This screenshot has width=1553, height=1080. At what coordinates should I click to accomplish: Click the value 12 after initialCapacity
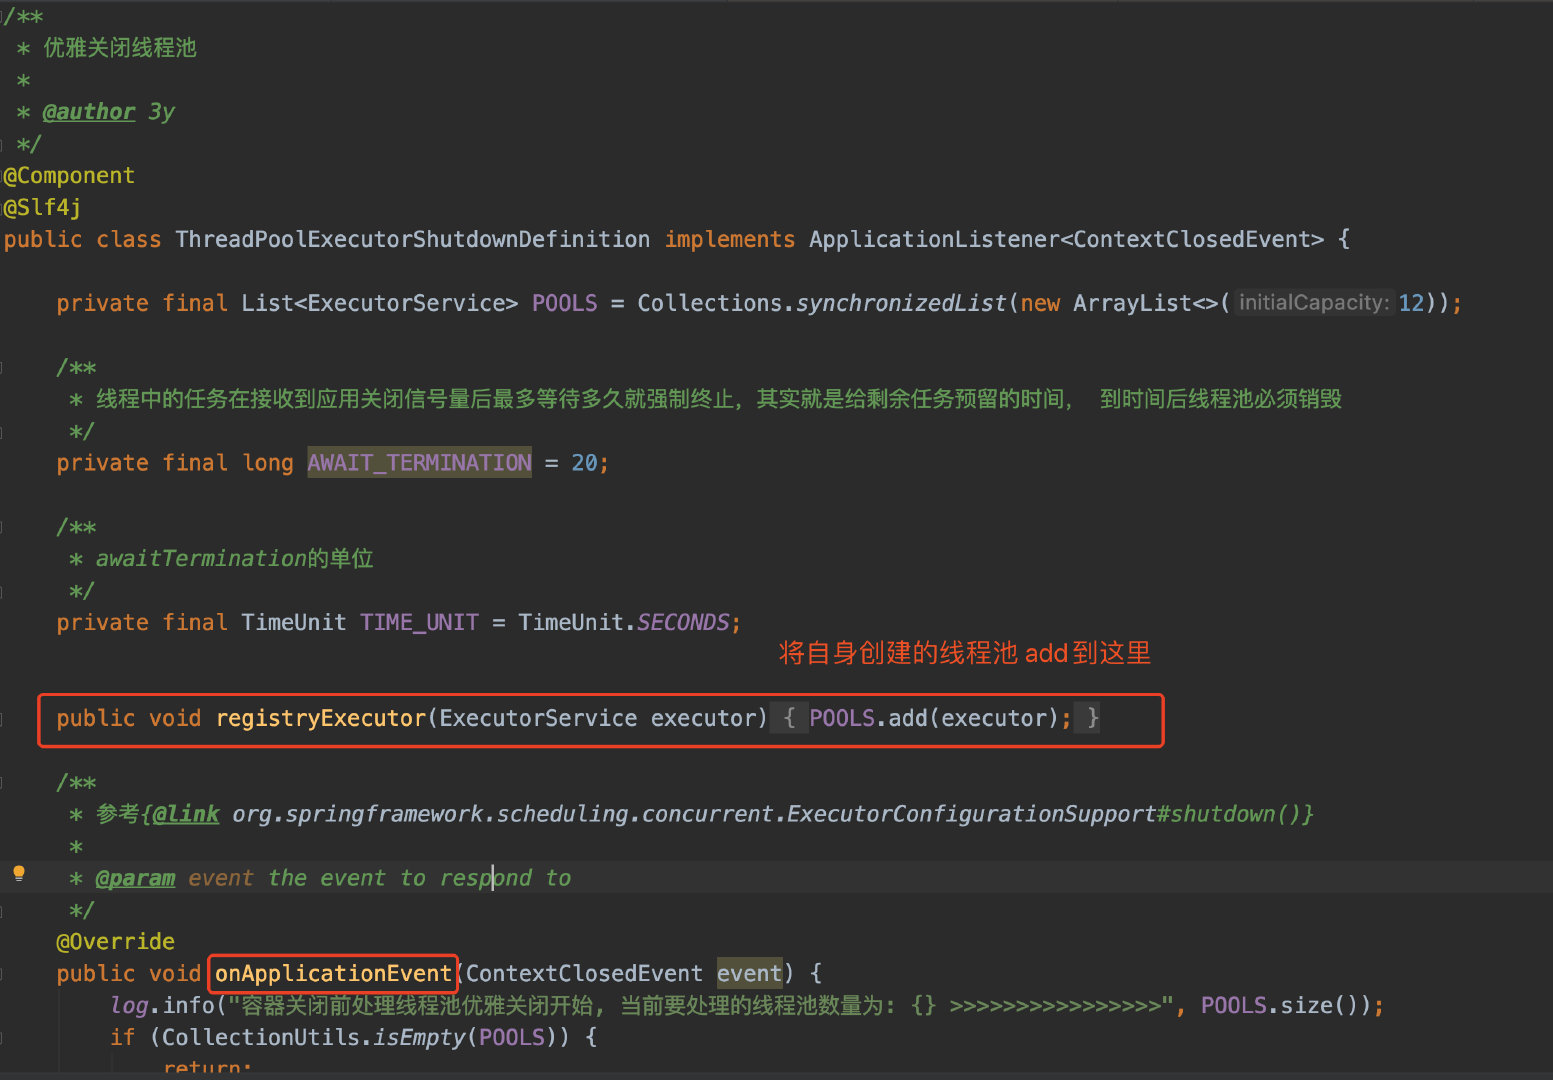pyautogui.click(x=1411, y=303)
